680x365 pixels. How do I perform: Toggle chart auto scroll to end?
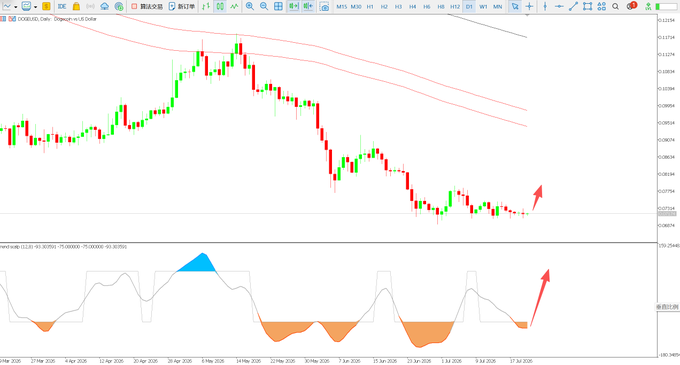[x=294, y=6]
